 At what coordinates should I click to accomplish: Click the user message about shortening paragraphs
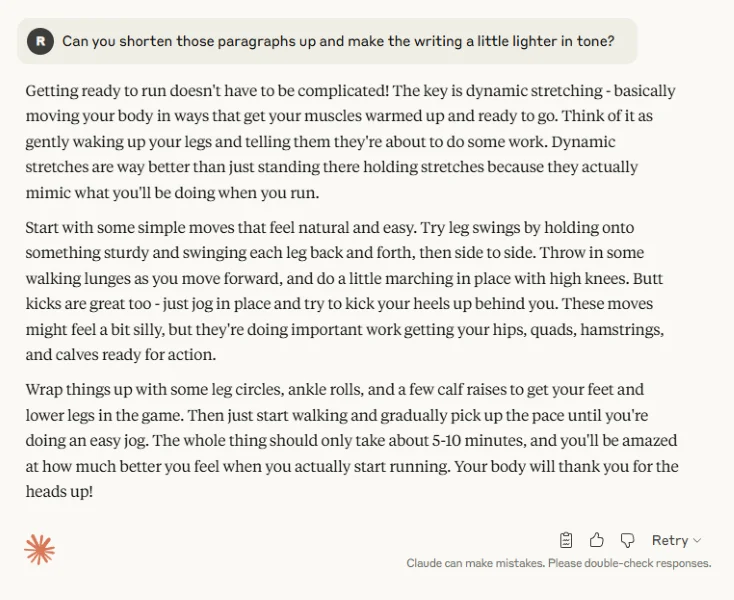point(338,41)
